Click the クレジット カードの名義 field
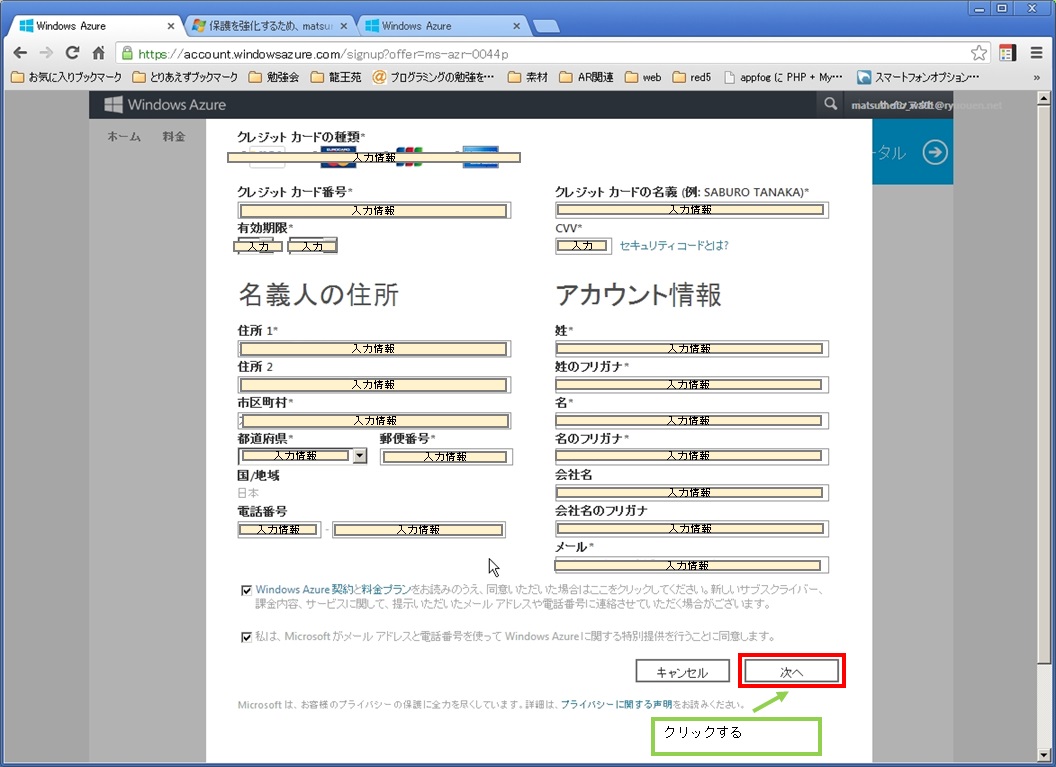The width and height of the screenshot is (1056, 767). [x=692, y=210]
